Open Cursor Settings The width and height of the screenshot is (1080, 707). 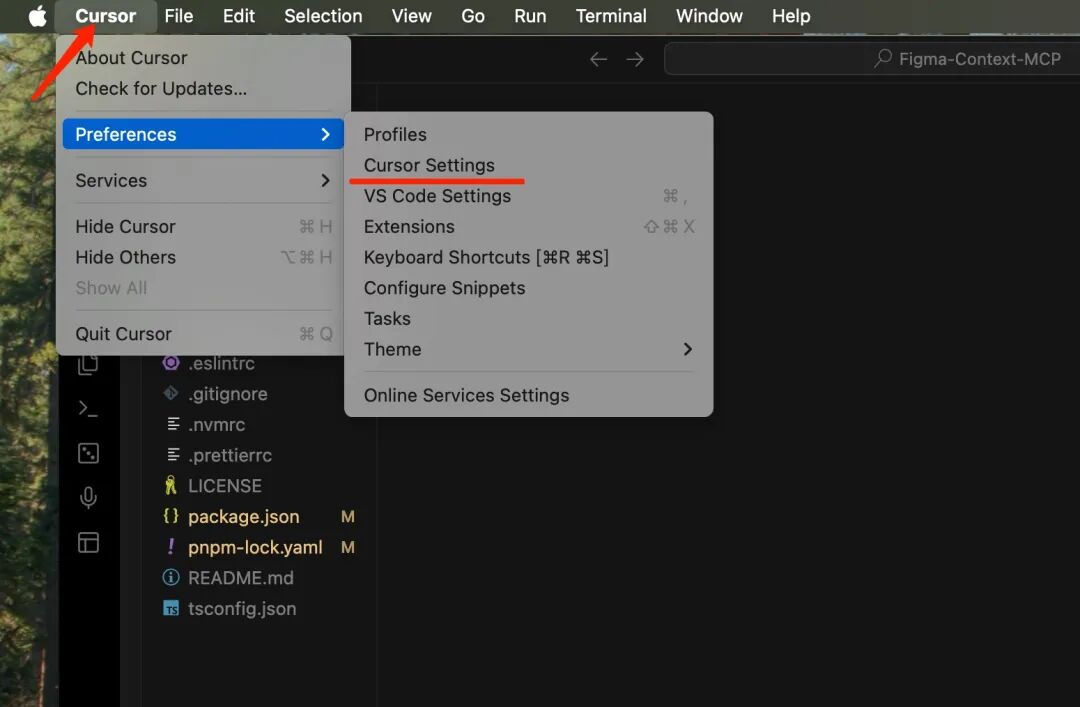point(528,165)
